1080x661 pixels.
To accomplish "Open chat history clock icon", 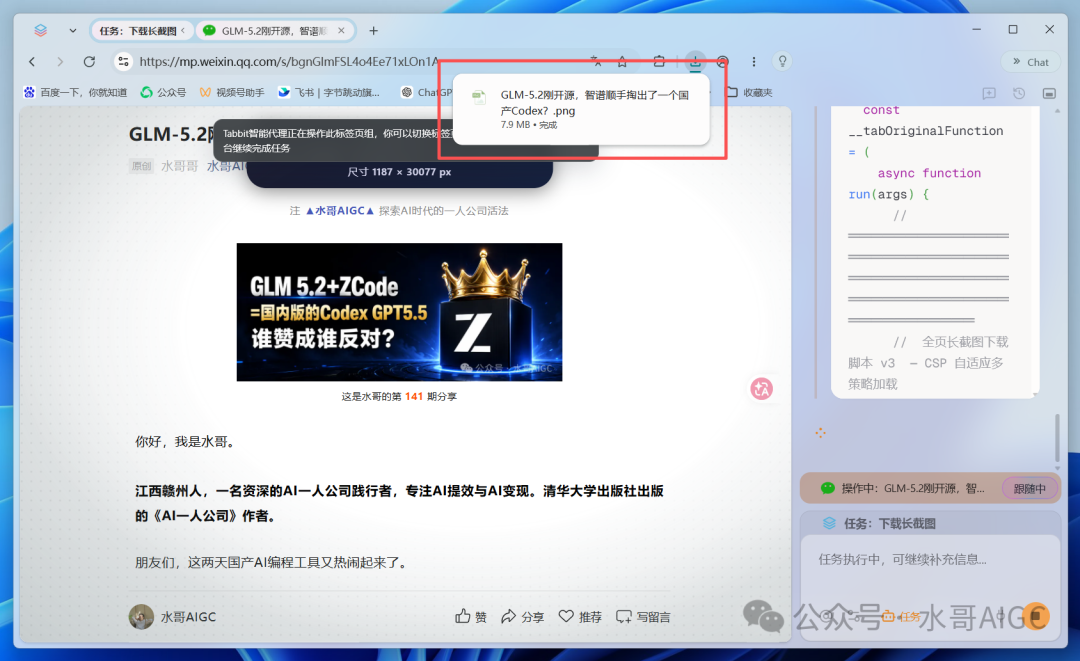I will [x=1019, y=93].
